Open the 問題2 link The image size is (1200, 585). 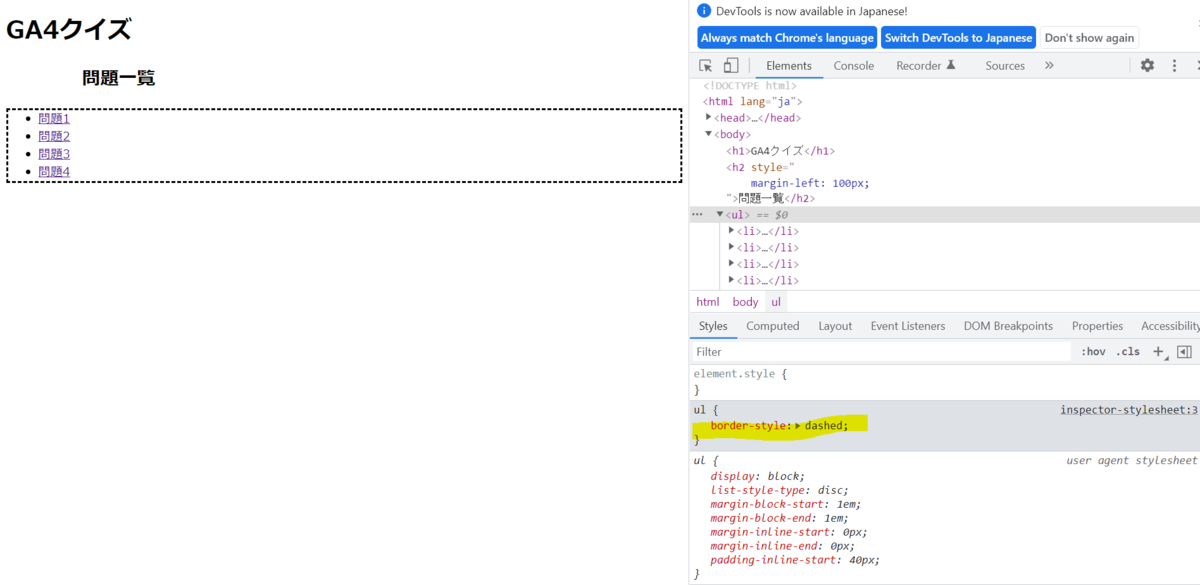click(54, 136)
